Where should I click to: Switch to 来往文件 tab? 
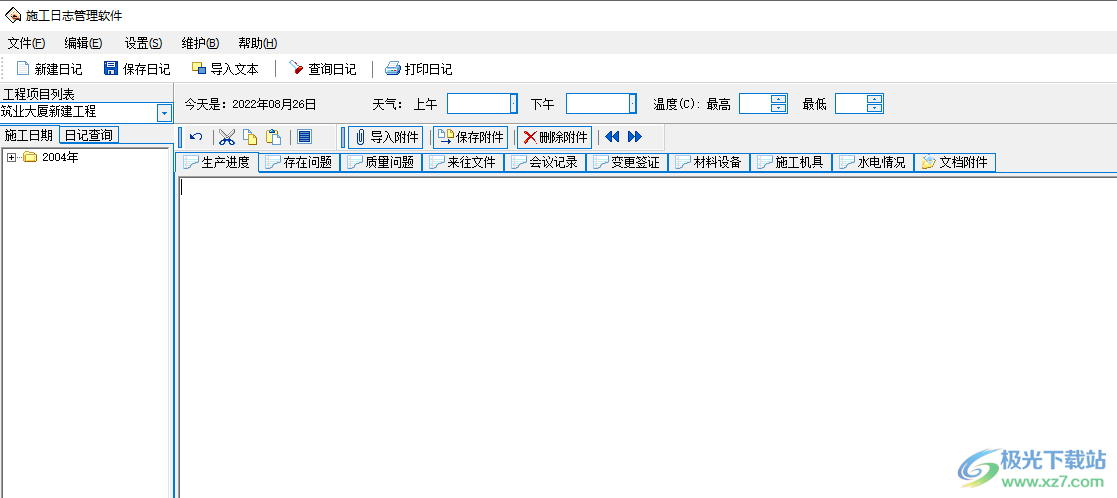pyautogui.click(x=463, y=162)
